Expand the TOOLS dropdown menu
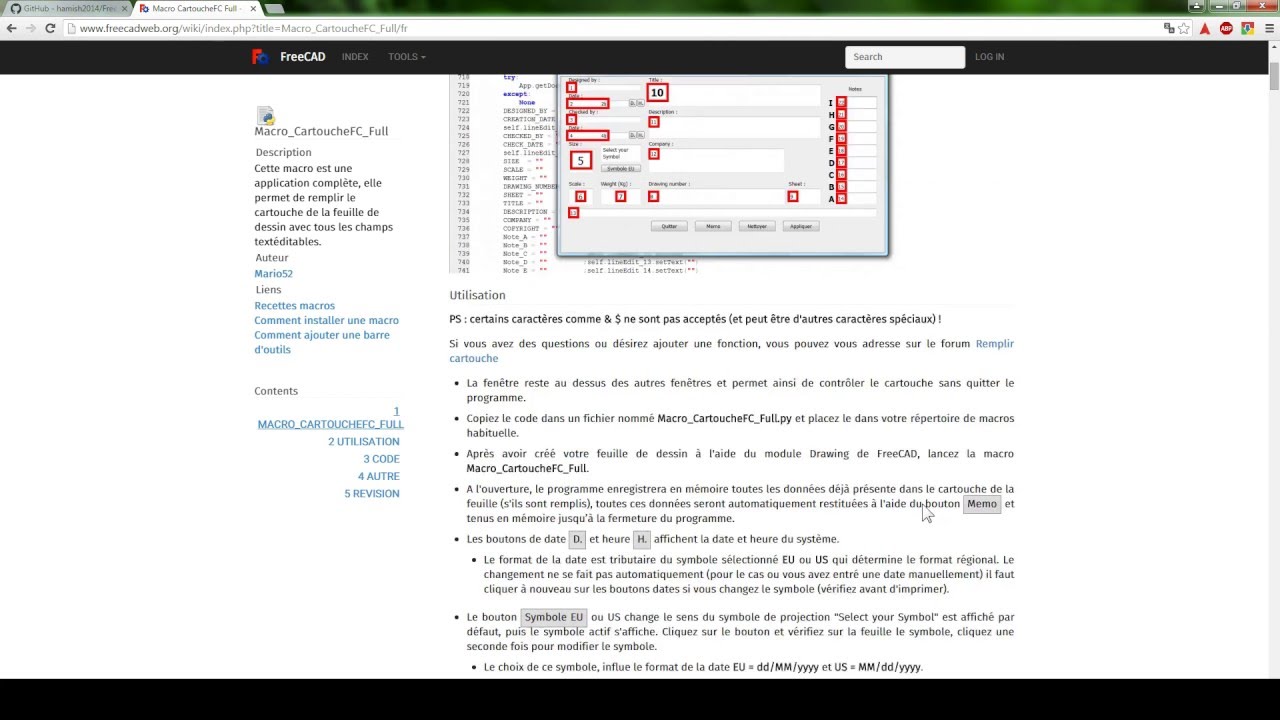 [x=407, y=57]
